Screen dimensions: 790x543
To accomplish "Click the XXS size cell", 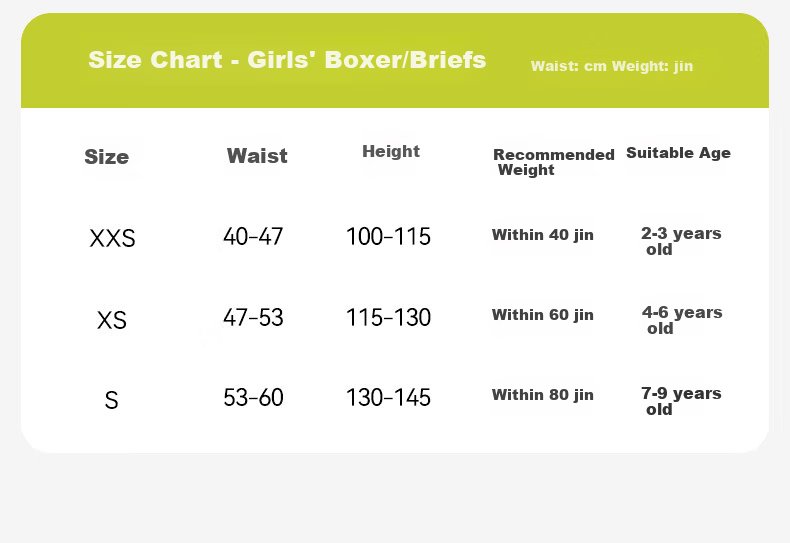I will [x=112, y=238].
